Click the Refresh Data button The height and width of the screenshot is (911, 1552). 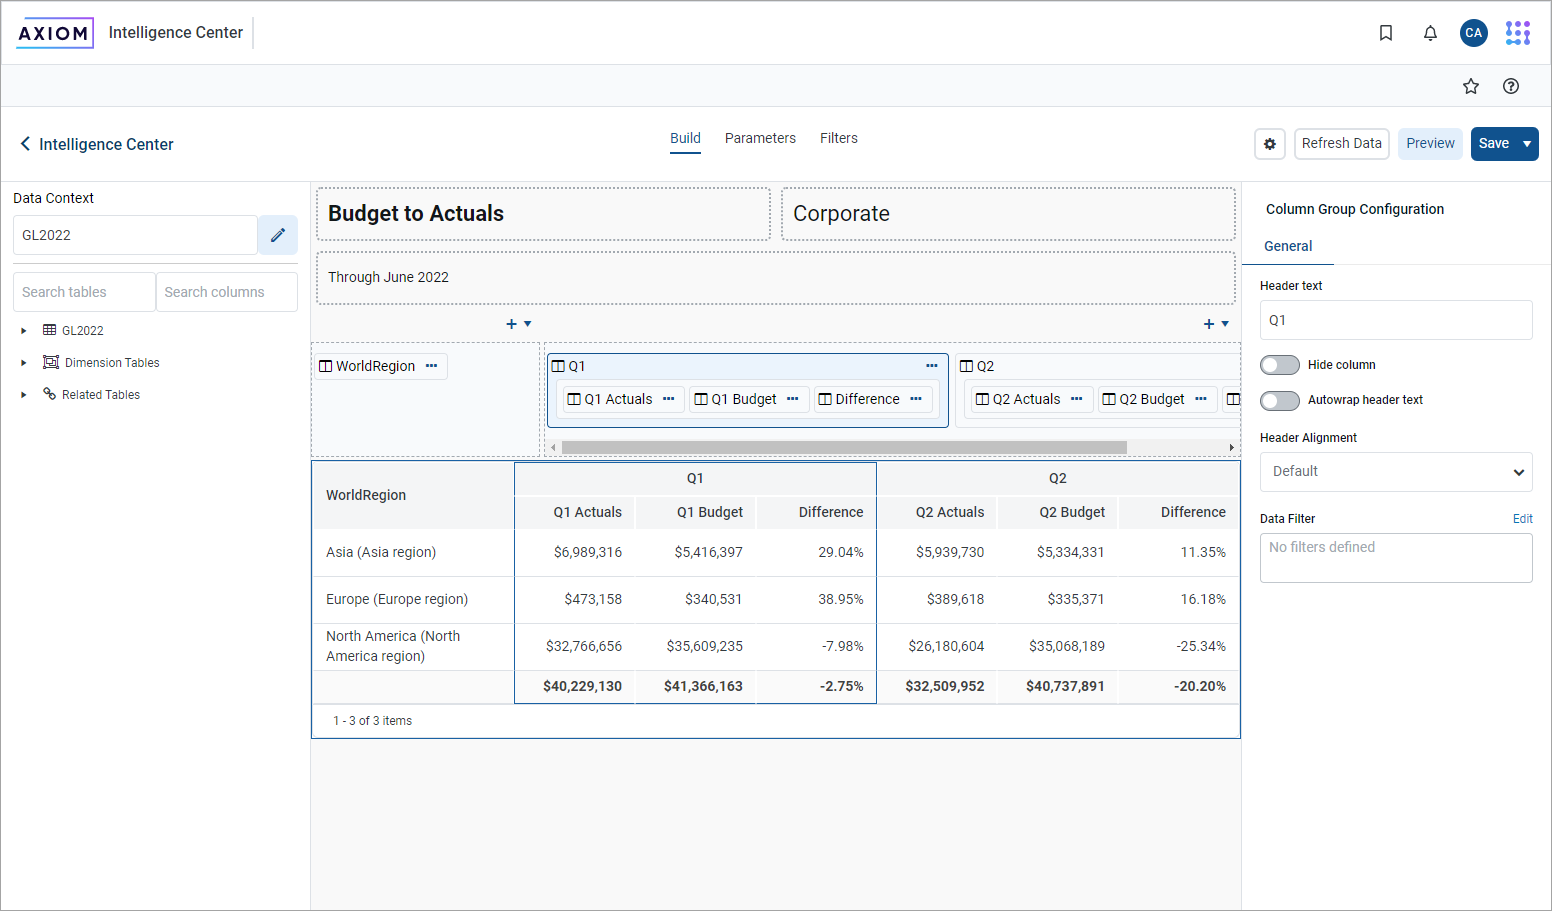tap(1341, 144)
